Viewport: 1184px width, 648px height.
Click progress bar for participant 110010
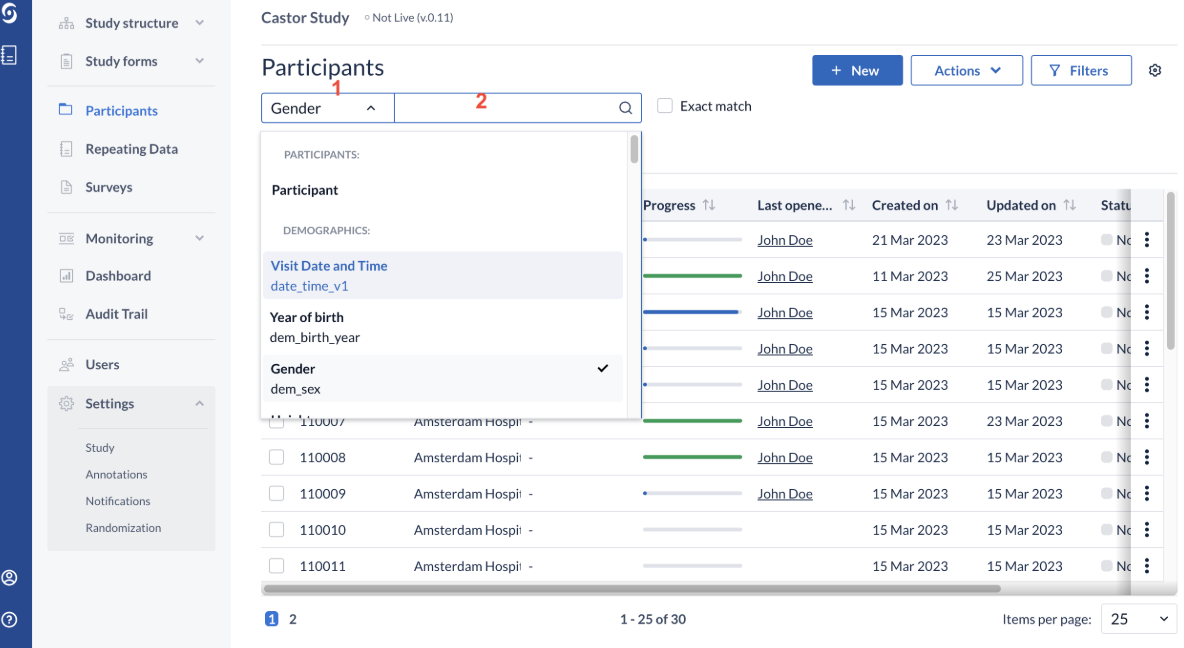692,529
